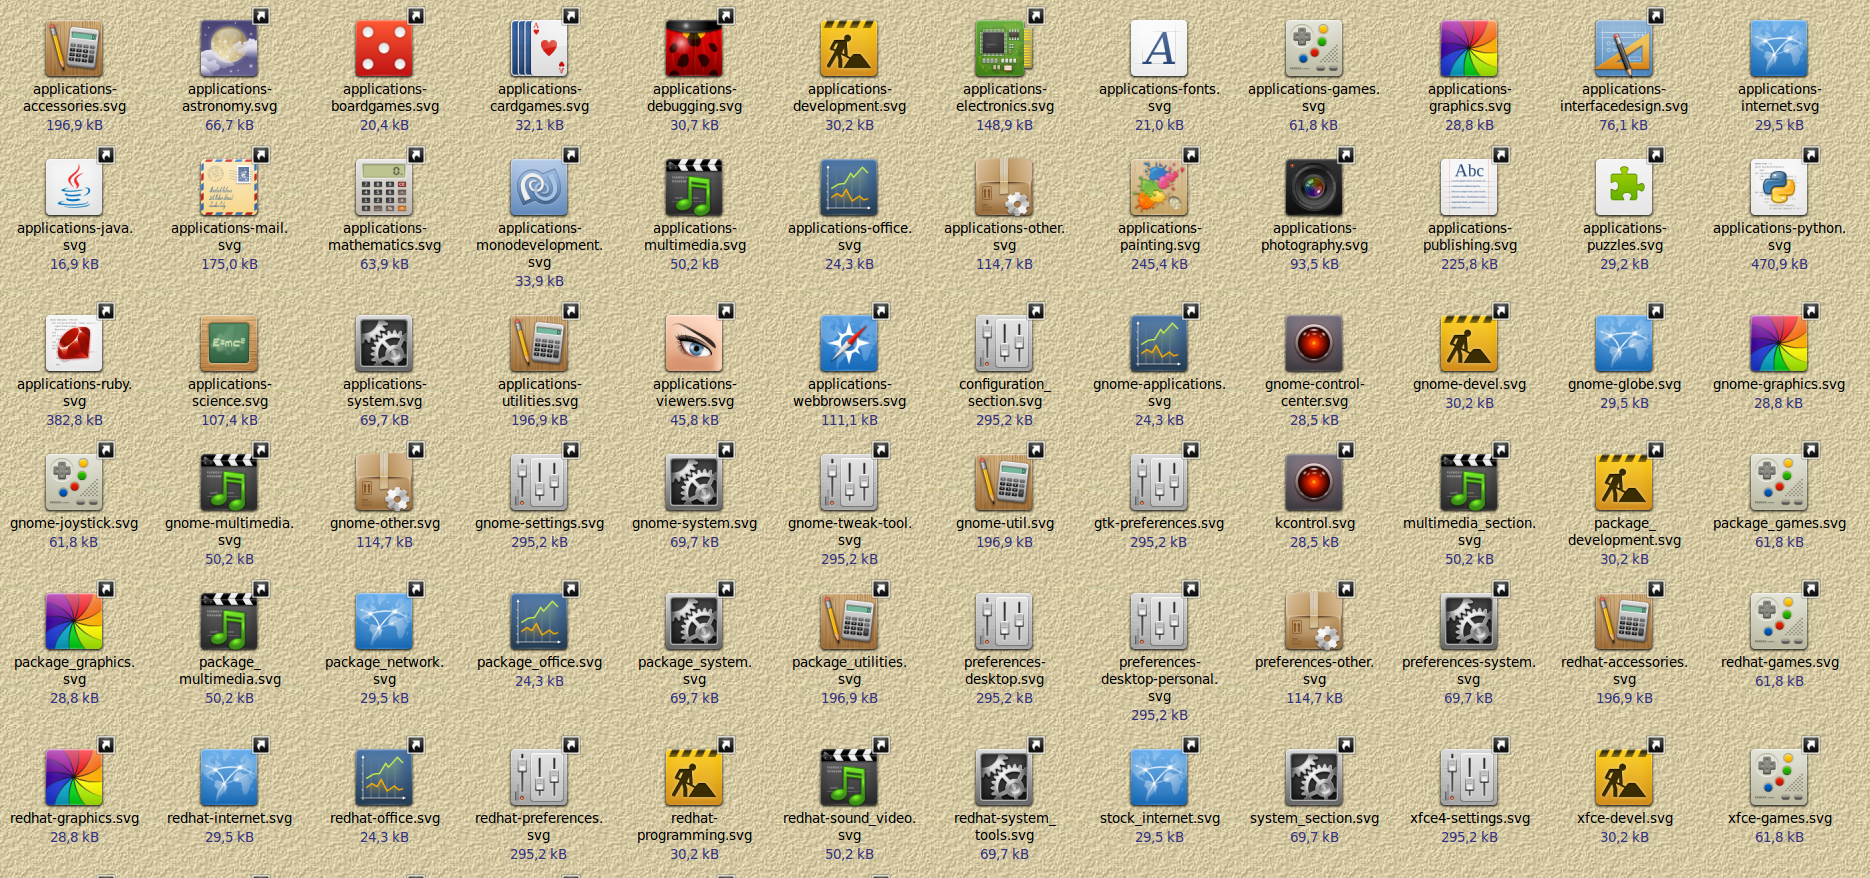Screen dimensions: 1870x878
Task: Click the gnome-applications.svg chart icon
Action: tap(1159, 343)
